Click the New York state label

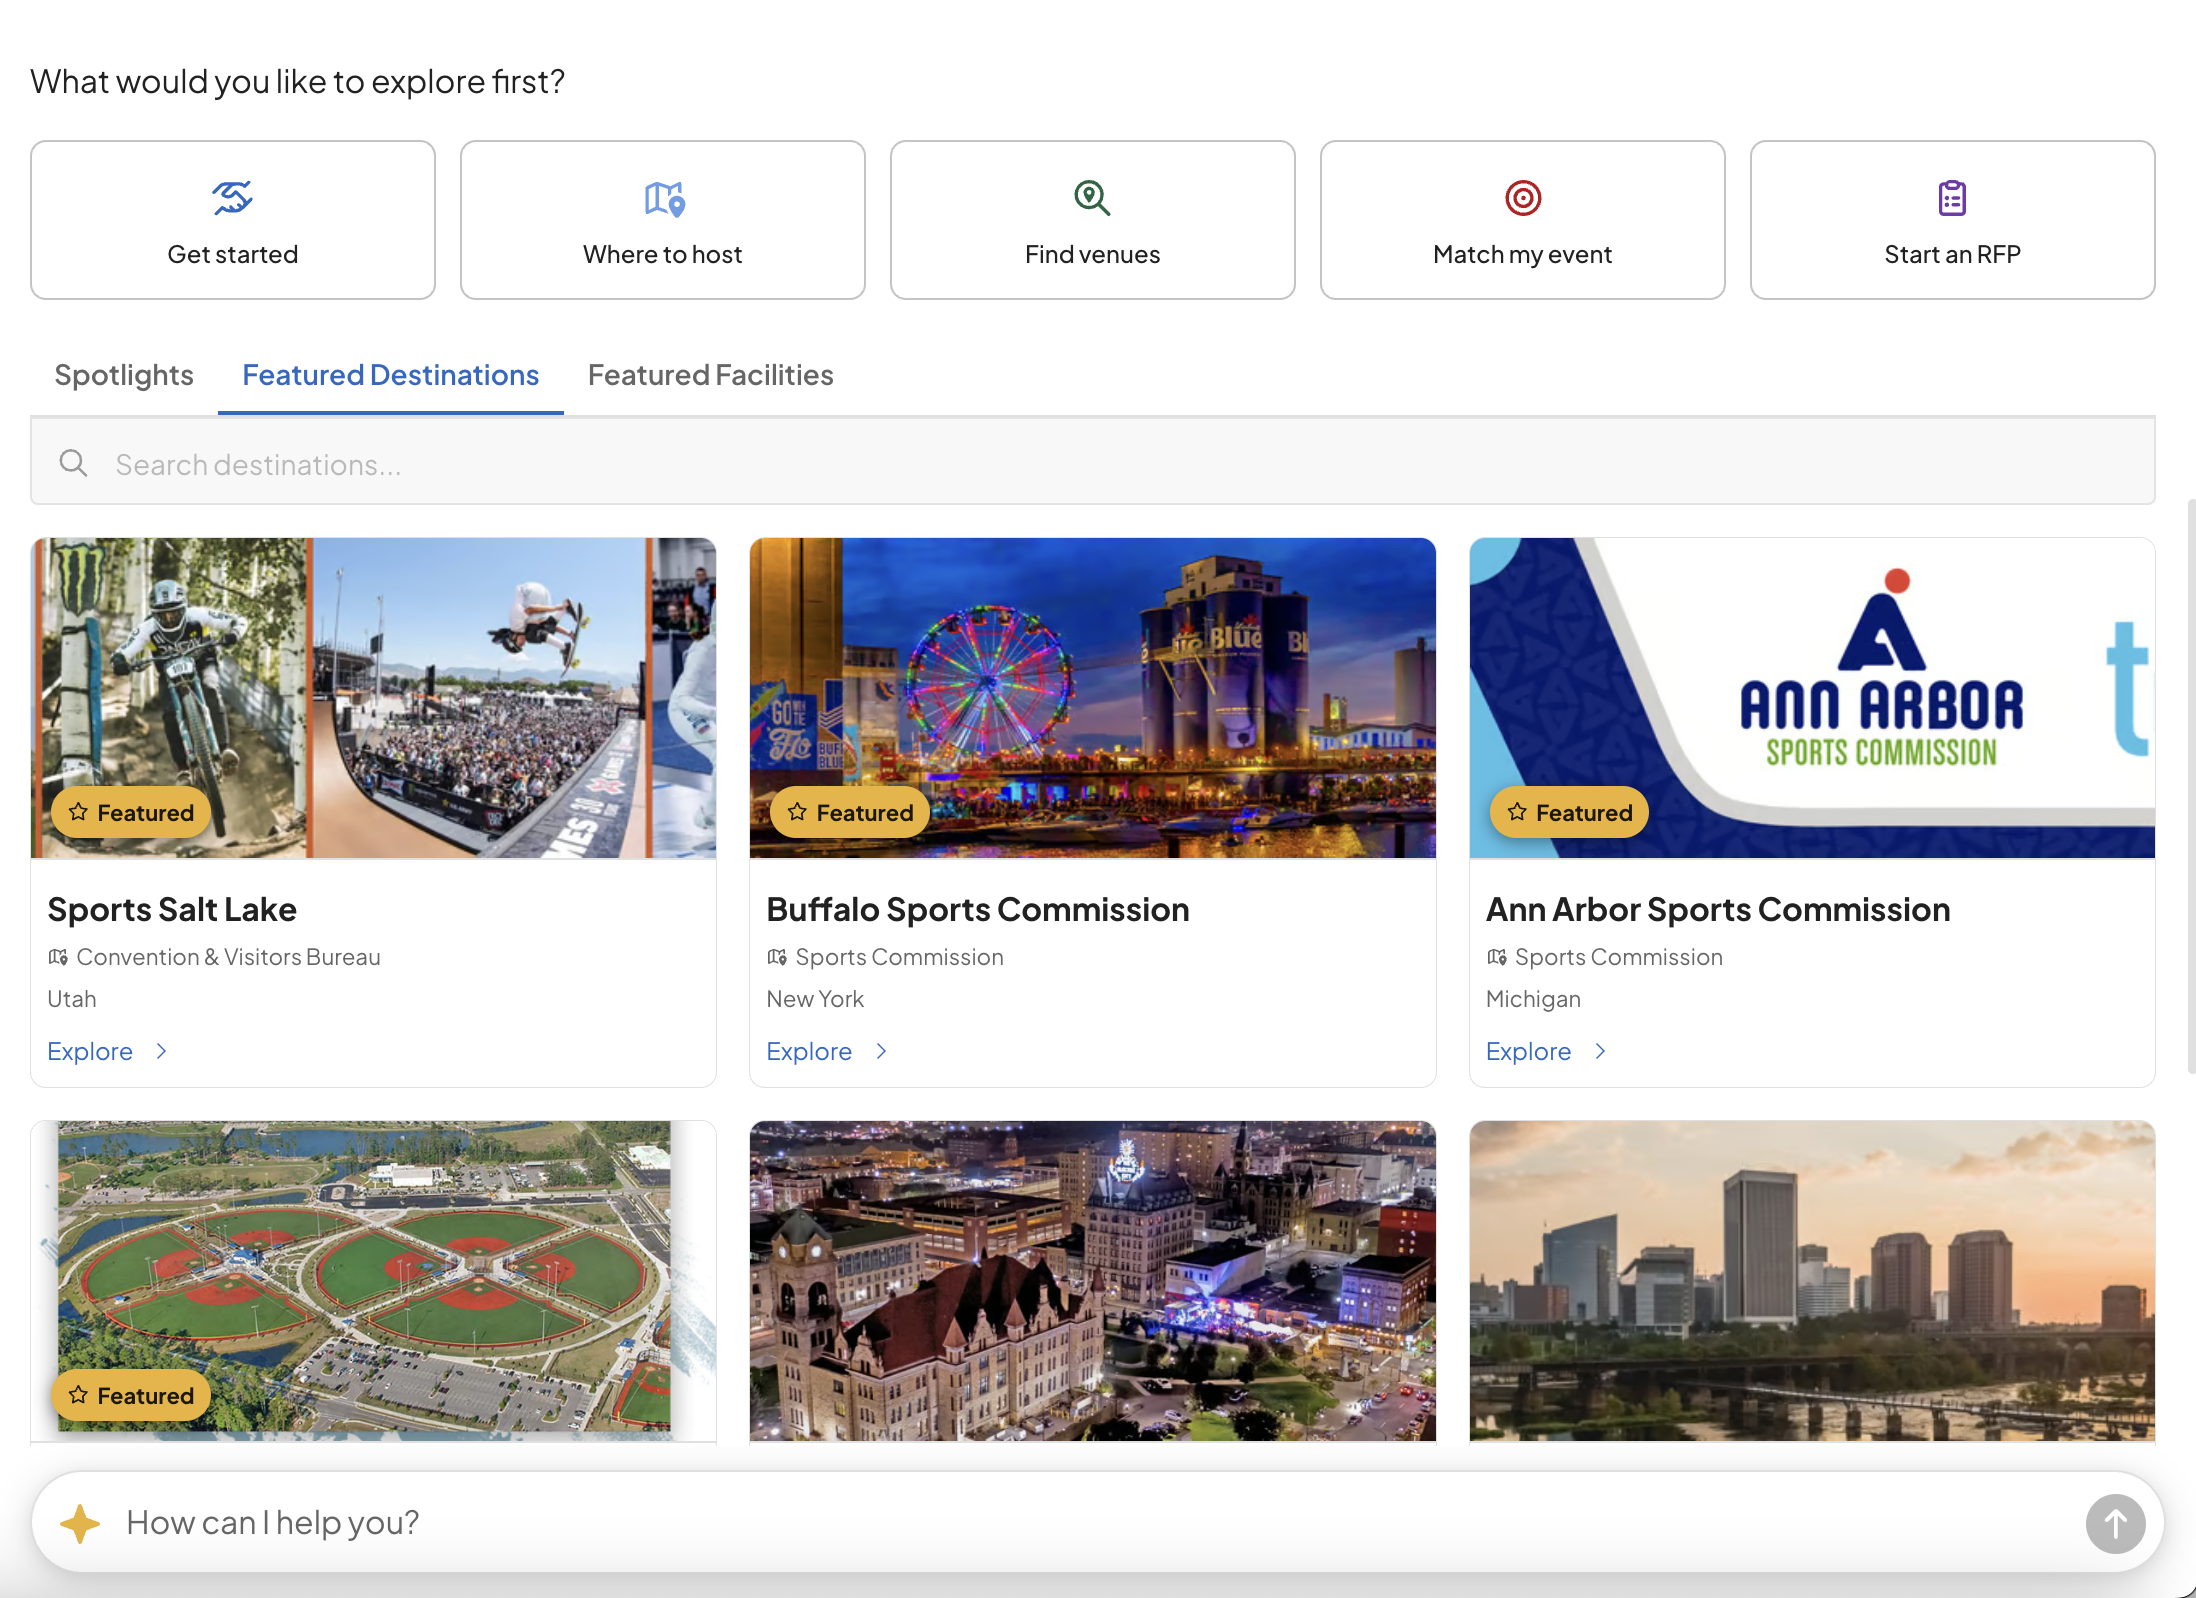pyautogui.click(x=815, y=999)
